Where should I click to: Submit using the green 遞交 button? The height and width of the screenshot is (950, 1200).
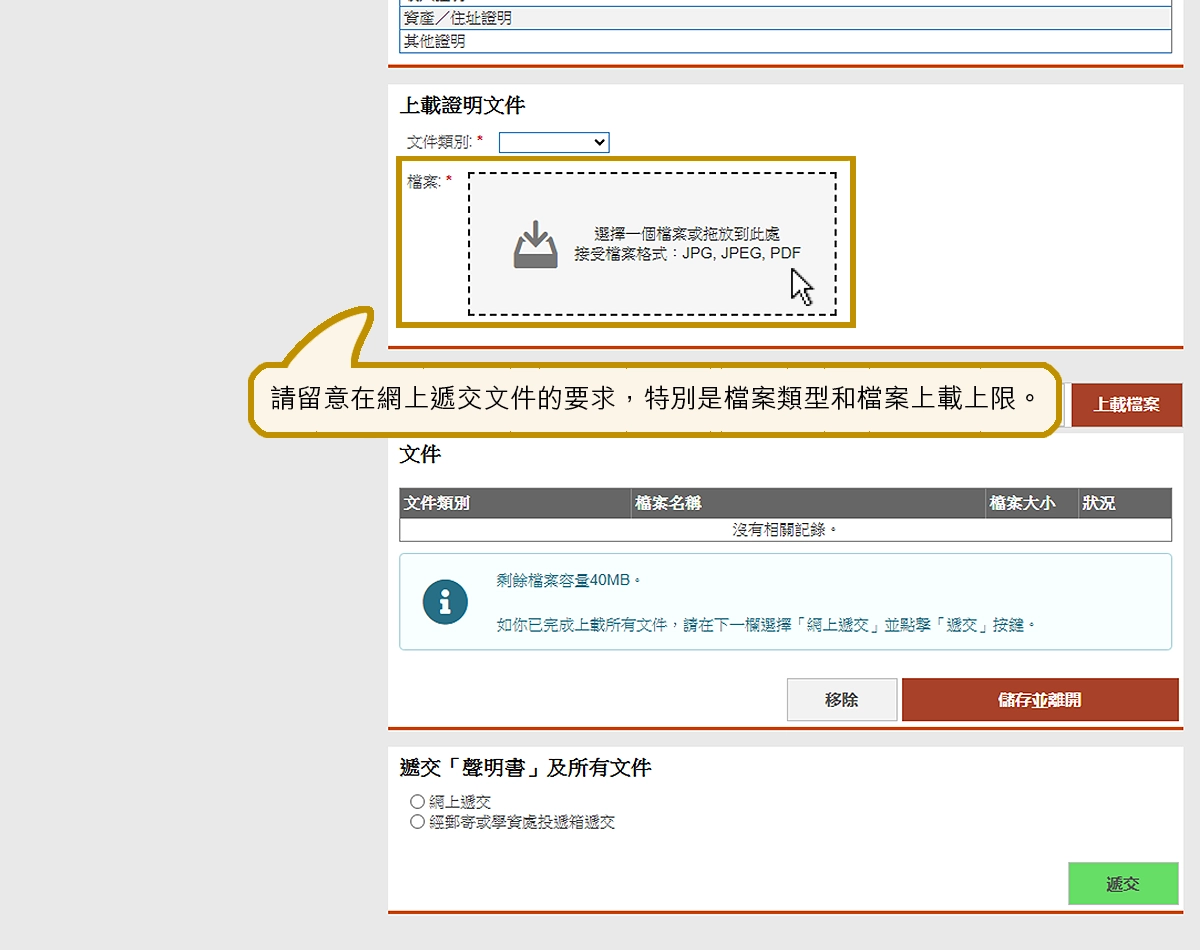click(1122, 884)
